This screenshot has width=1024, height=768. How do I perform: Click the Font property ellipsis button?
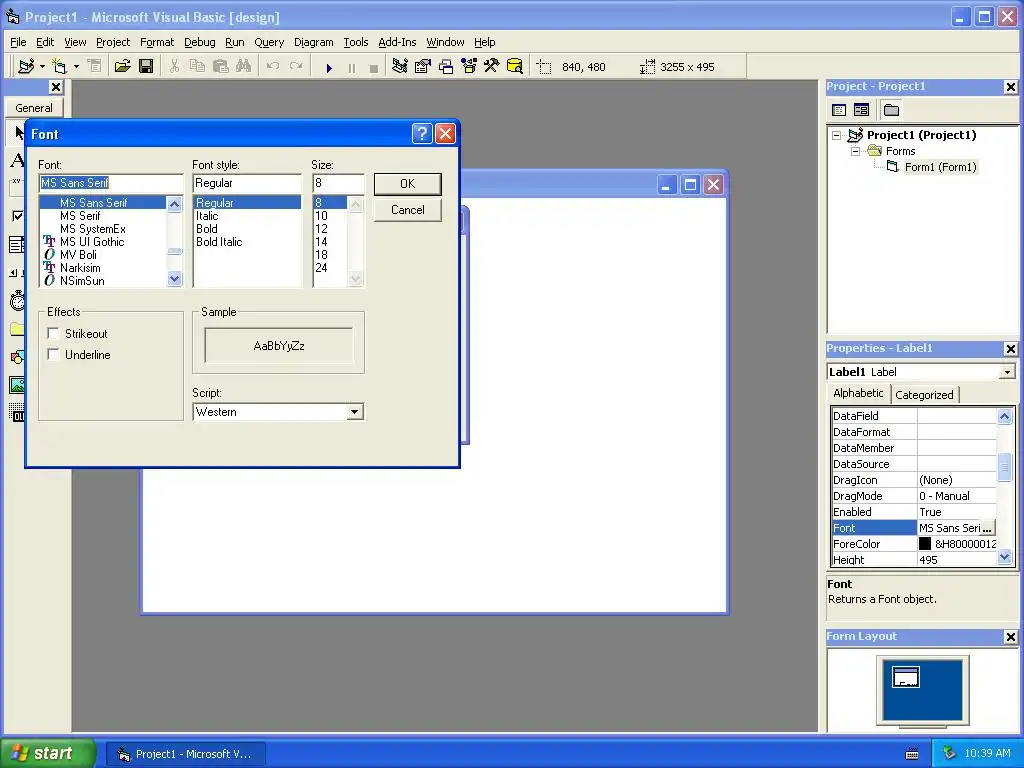[x=987, y=528]
